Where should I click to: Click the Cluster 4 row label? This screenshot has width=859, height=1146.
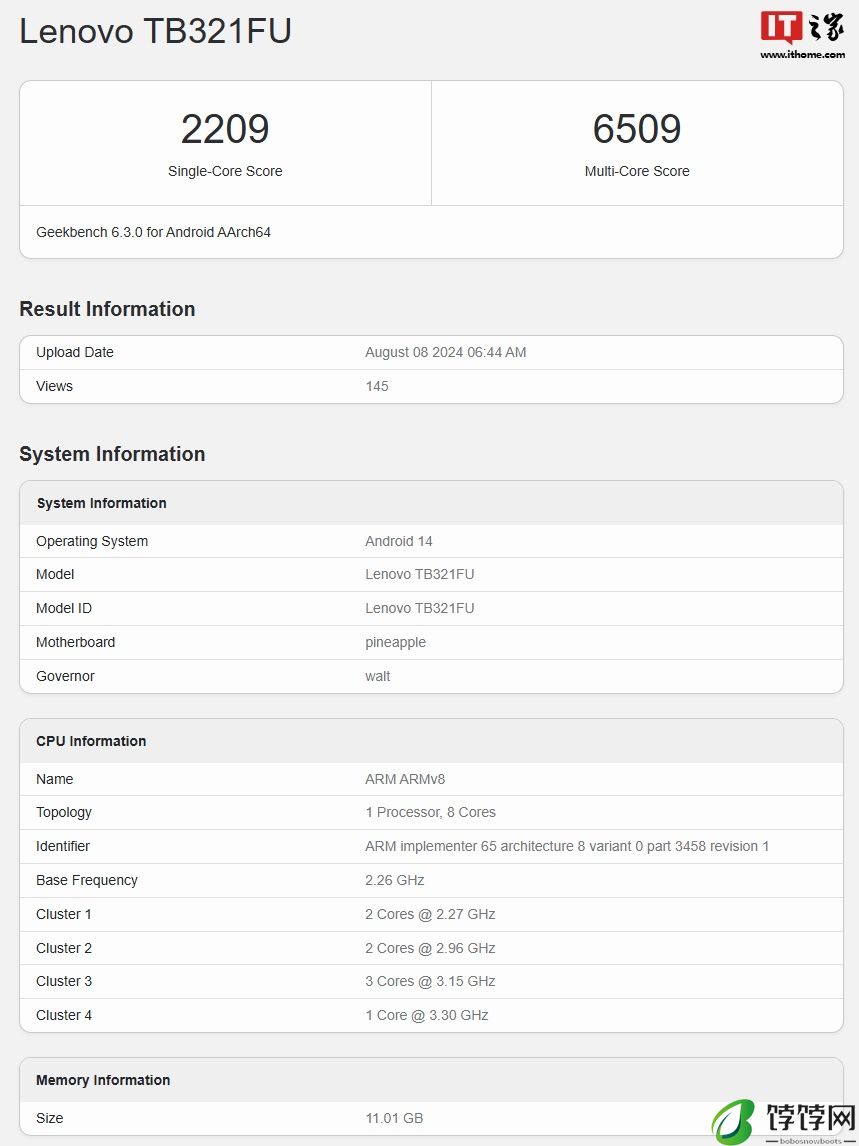point(64,1015)
